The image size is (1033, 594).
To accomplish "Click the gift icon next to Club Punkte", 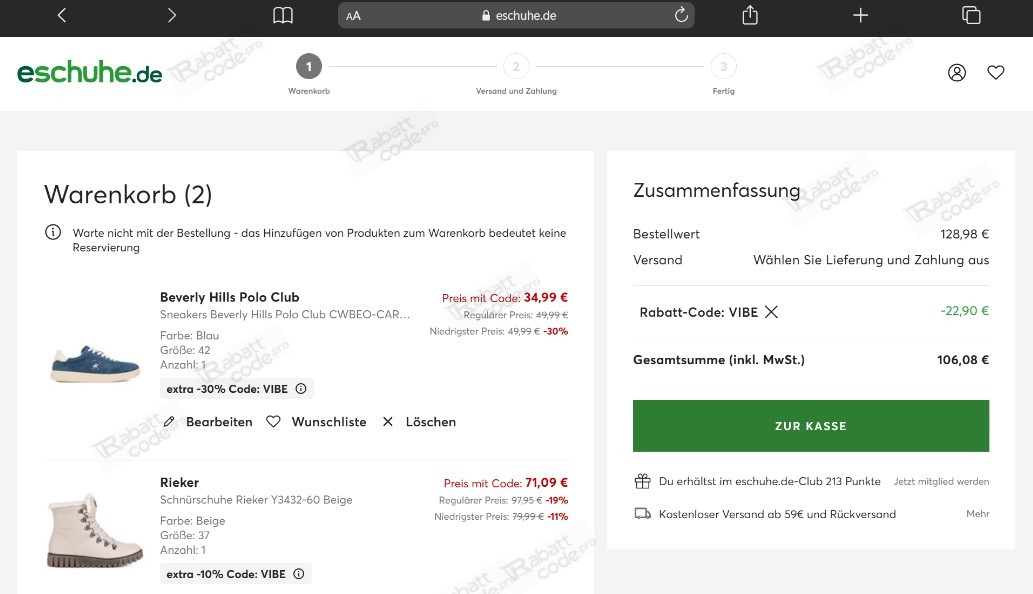I will 642,480.
